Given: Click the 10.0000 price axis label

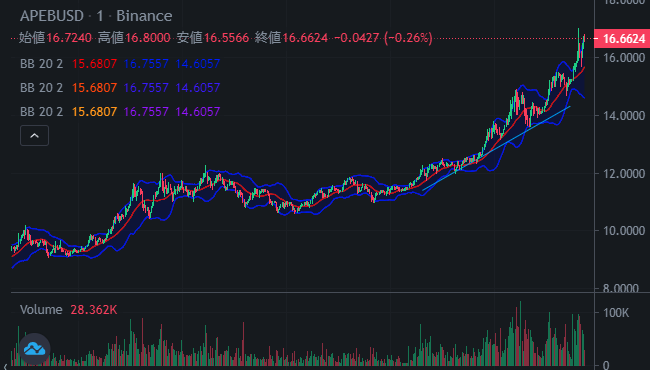Looking at the screenshot, I should click(624, 231).
